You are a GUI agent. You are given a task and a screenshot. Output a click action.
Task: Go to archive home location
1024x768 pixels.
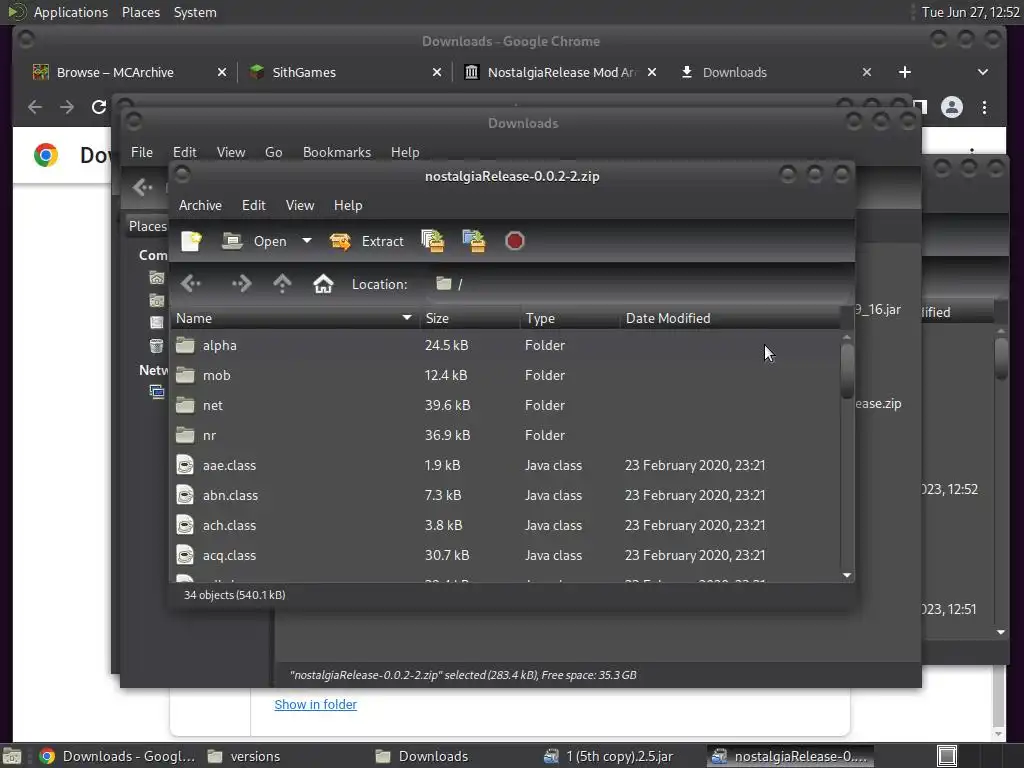click(323, 283)
